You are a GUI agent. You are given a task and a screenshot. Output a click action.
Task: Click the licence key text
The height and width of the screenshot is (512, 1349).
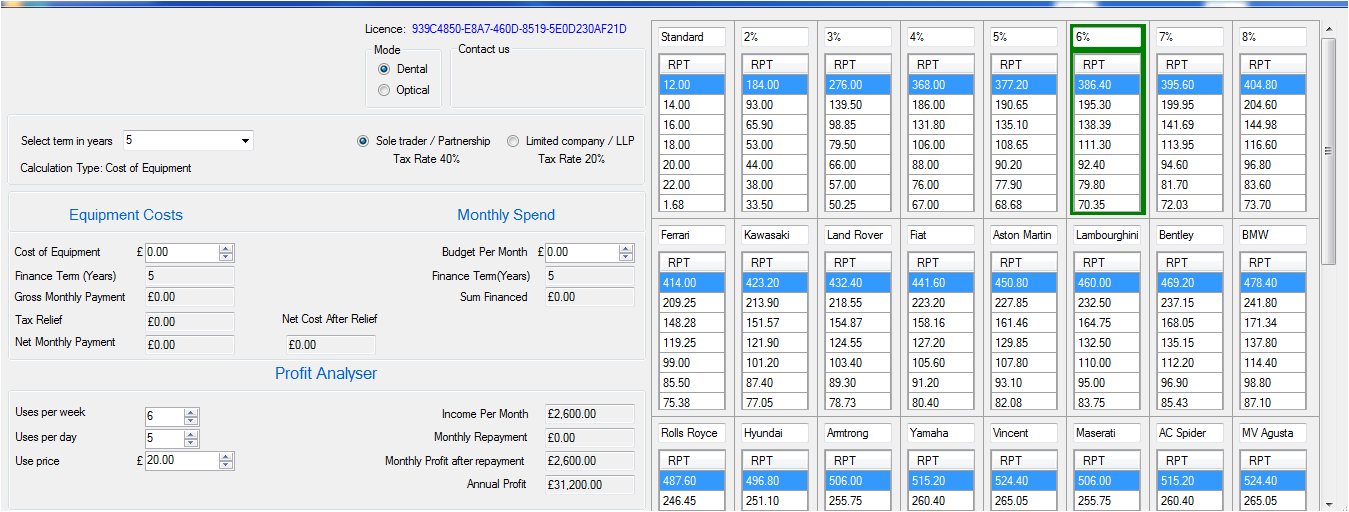pos(519,29)
